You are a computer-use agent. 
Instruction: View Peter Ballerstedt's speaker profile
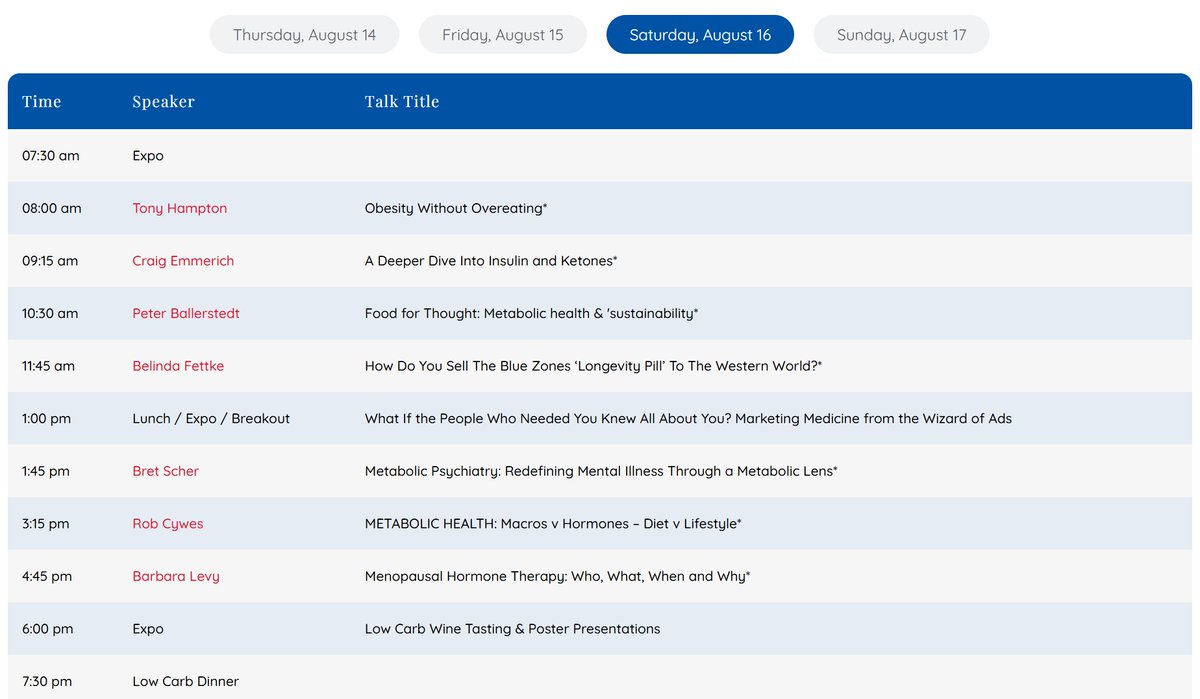click(186, 313)
